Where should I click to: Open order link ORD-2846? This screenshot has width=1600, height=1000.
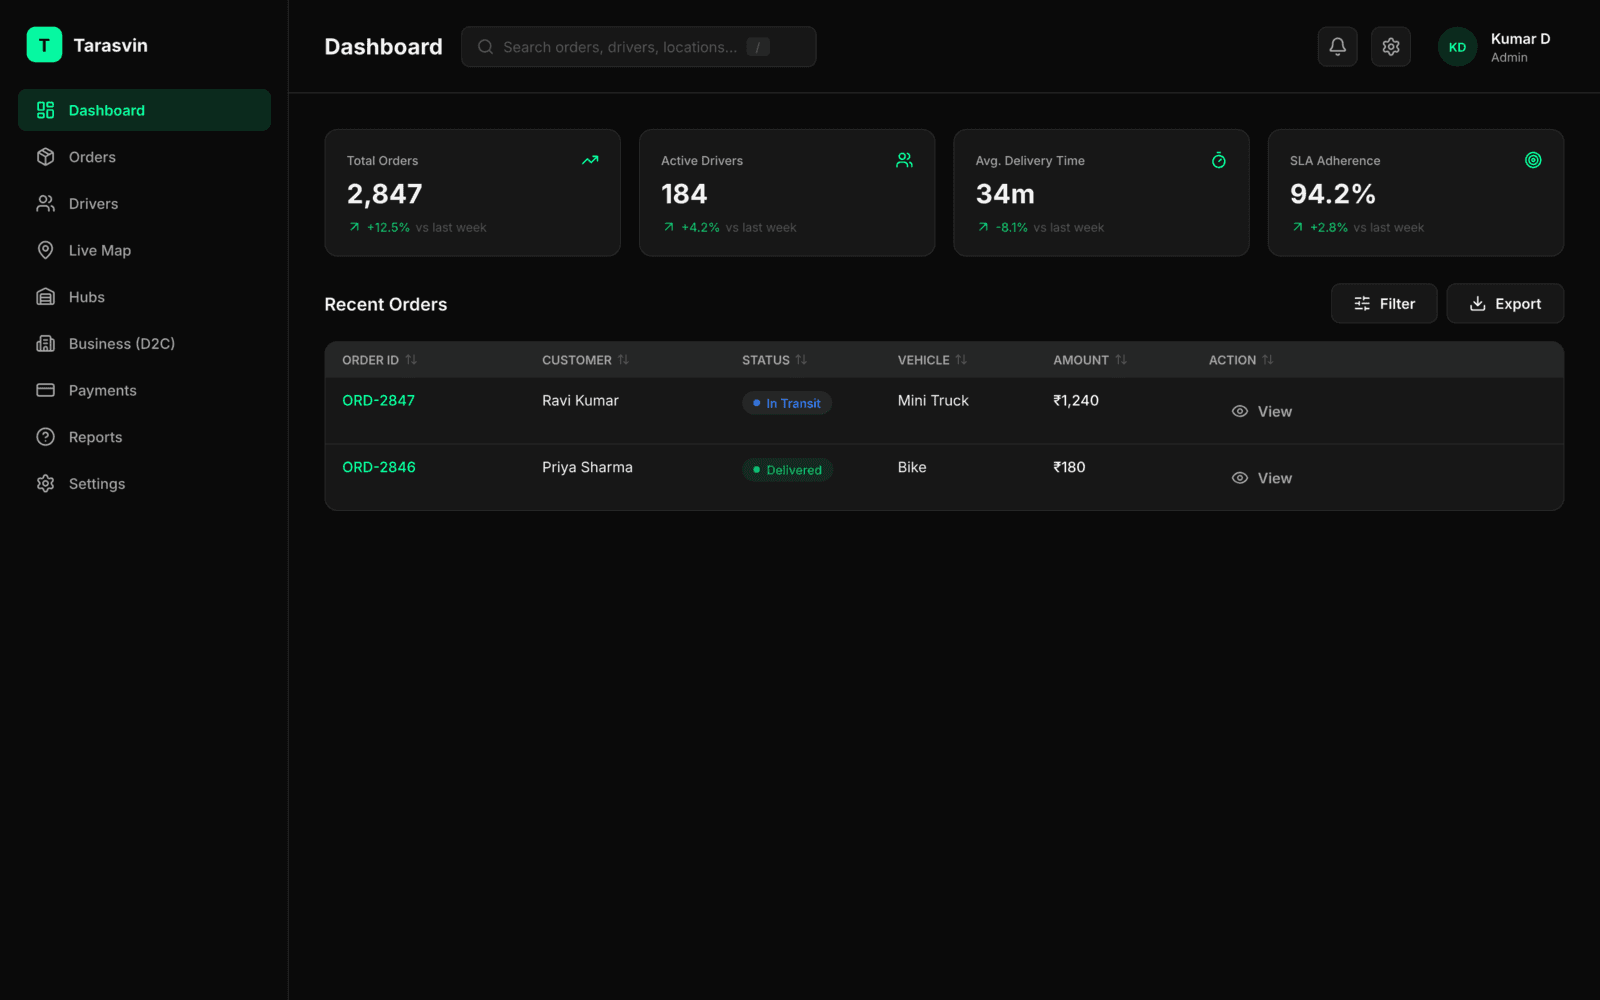379,467
